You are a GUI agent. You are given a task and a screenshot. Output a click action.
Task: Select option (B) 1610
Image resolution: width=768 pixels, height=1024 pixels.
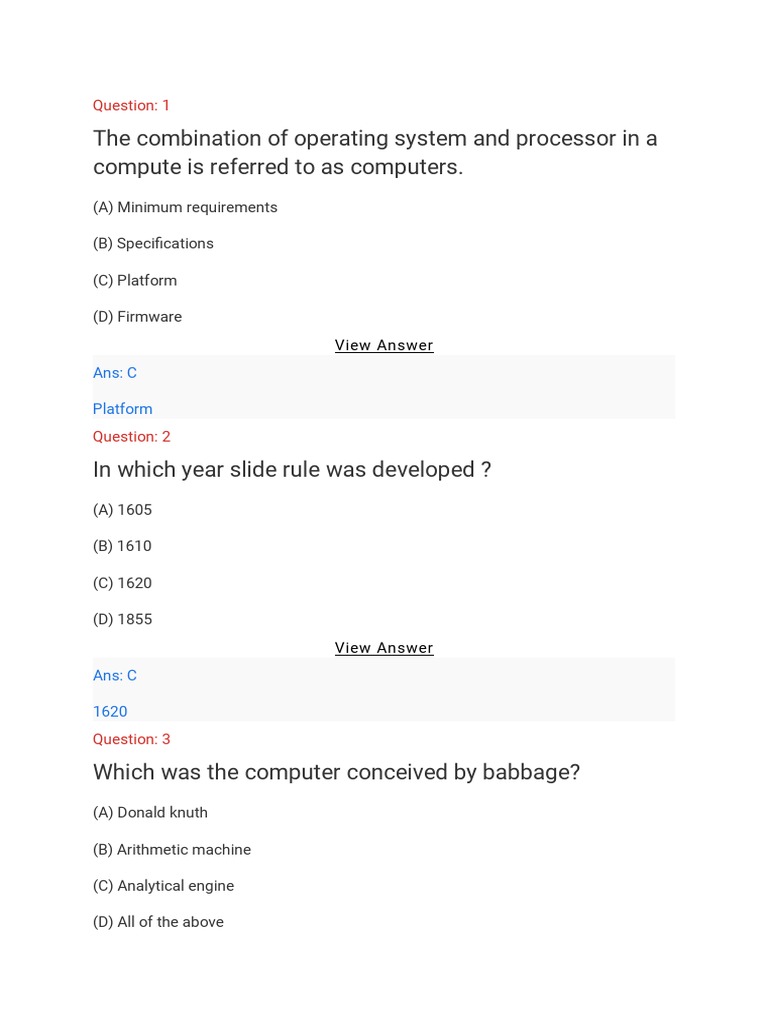122,546
